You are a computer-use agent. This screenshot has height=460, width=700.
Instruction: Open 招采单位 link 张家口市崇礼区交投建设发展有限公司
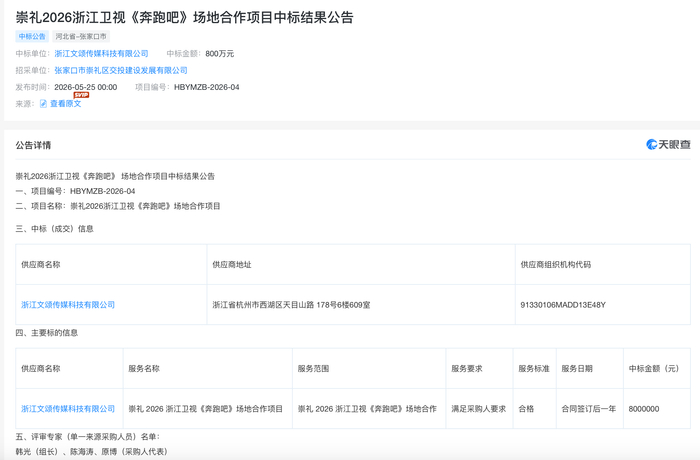121,70
